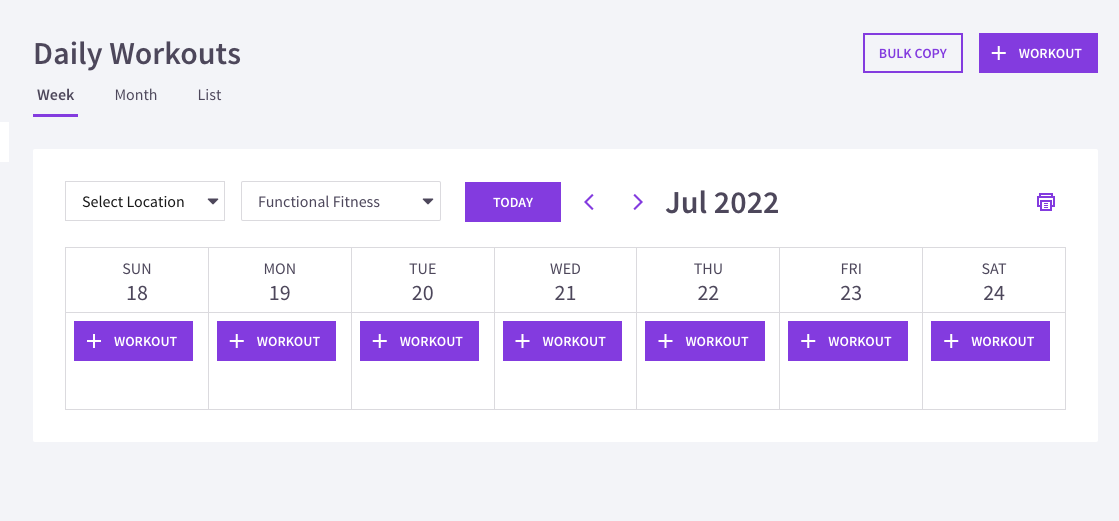1119x521 pixels.
Task: Add a workout on Saturday 24
Action: coord(991,341)
